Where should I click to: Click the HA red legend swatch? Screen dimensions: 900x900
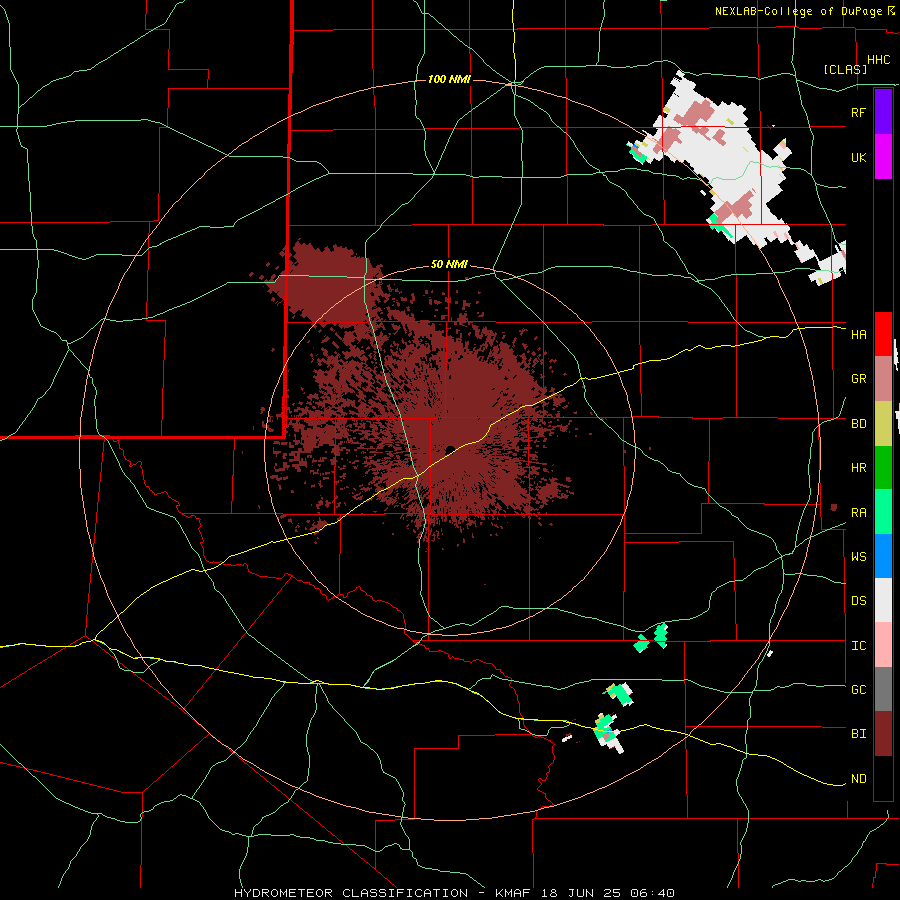click(x=883, y=334)
